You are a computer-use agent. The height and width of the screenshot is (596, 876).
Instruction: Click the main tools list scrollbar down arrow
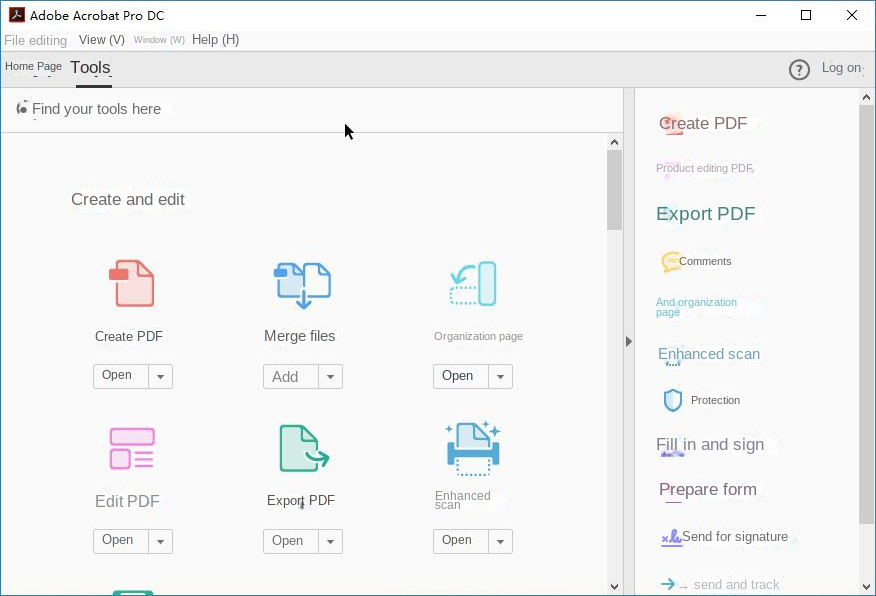[614, 587]
